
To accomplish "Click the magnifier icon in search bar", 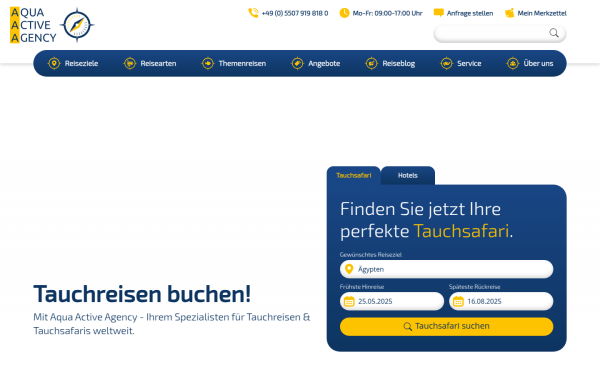I will coord(554,33).
